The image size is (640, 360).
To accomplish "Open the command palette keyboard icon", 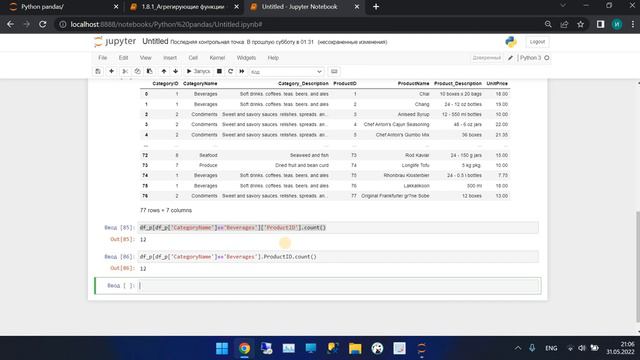I will [x=334, y=71].
